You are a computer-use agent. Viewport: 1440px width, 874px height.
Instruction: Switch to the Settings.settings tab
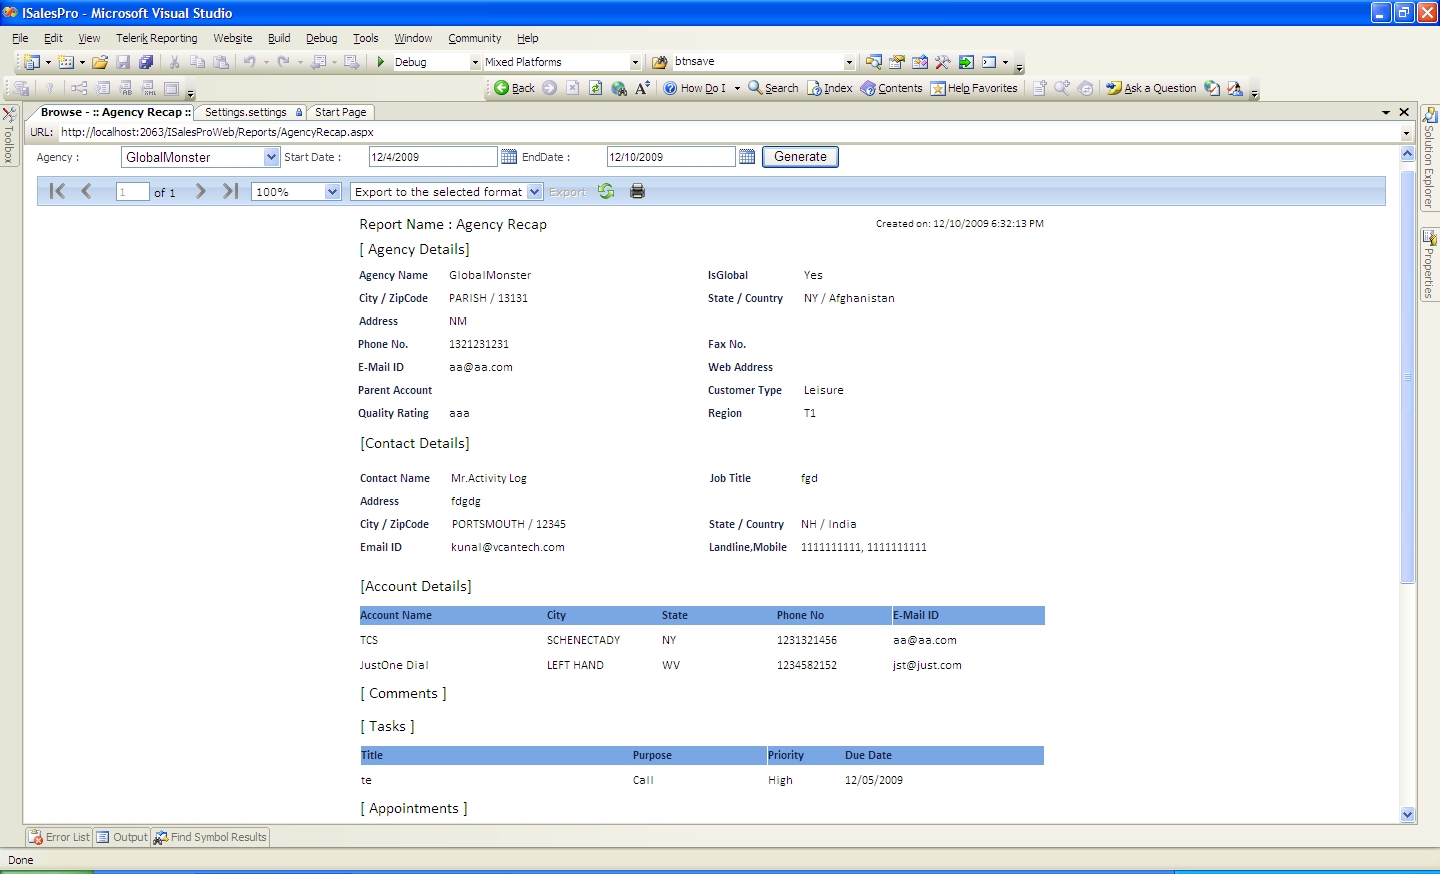click(246, 112)
